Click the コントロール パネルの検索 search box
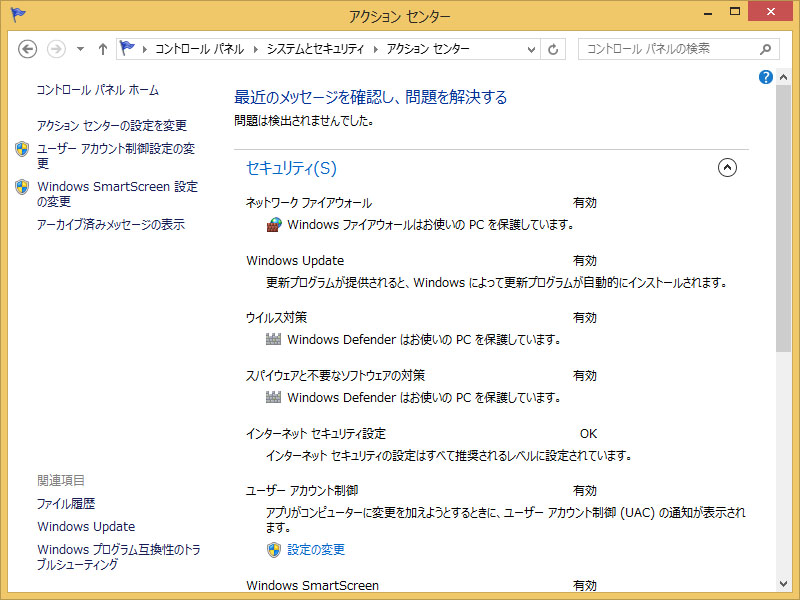The height and width of the screenshot is (600, 800). pos(678,49)
